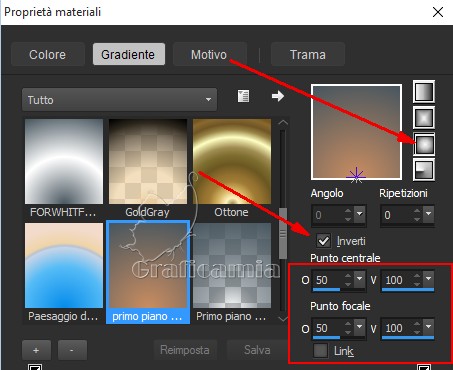This screenshot has height=370, width=453.
Task: Increase Punto focale O with up stepper
Action: point(348,324)
